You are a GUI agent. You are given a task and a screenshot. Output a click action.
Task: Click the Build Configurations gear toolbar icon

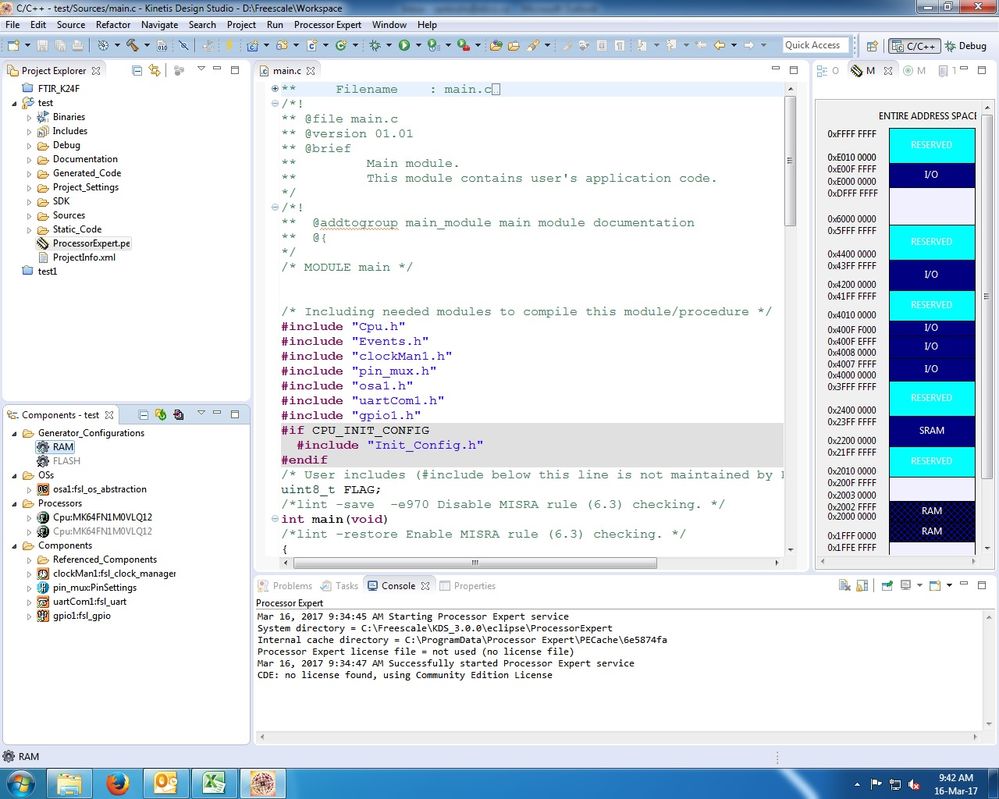(x=103, y=45)
